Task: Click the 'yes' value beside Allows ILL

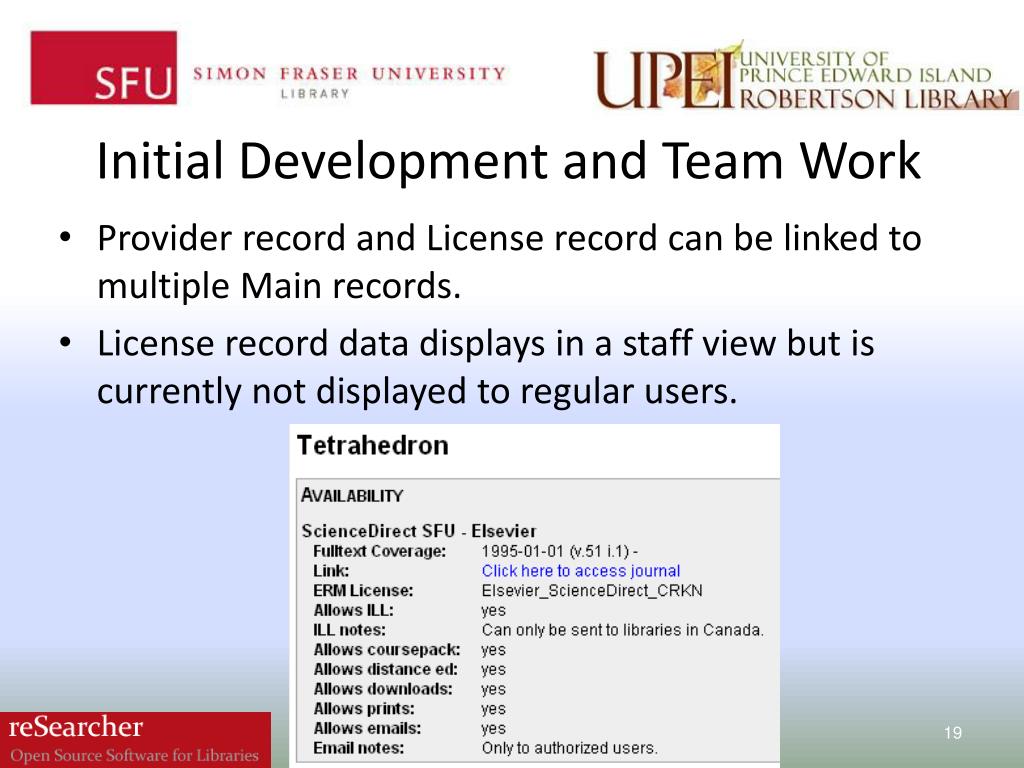Action: click(x=493, y=611)
